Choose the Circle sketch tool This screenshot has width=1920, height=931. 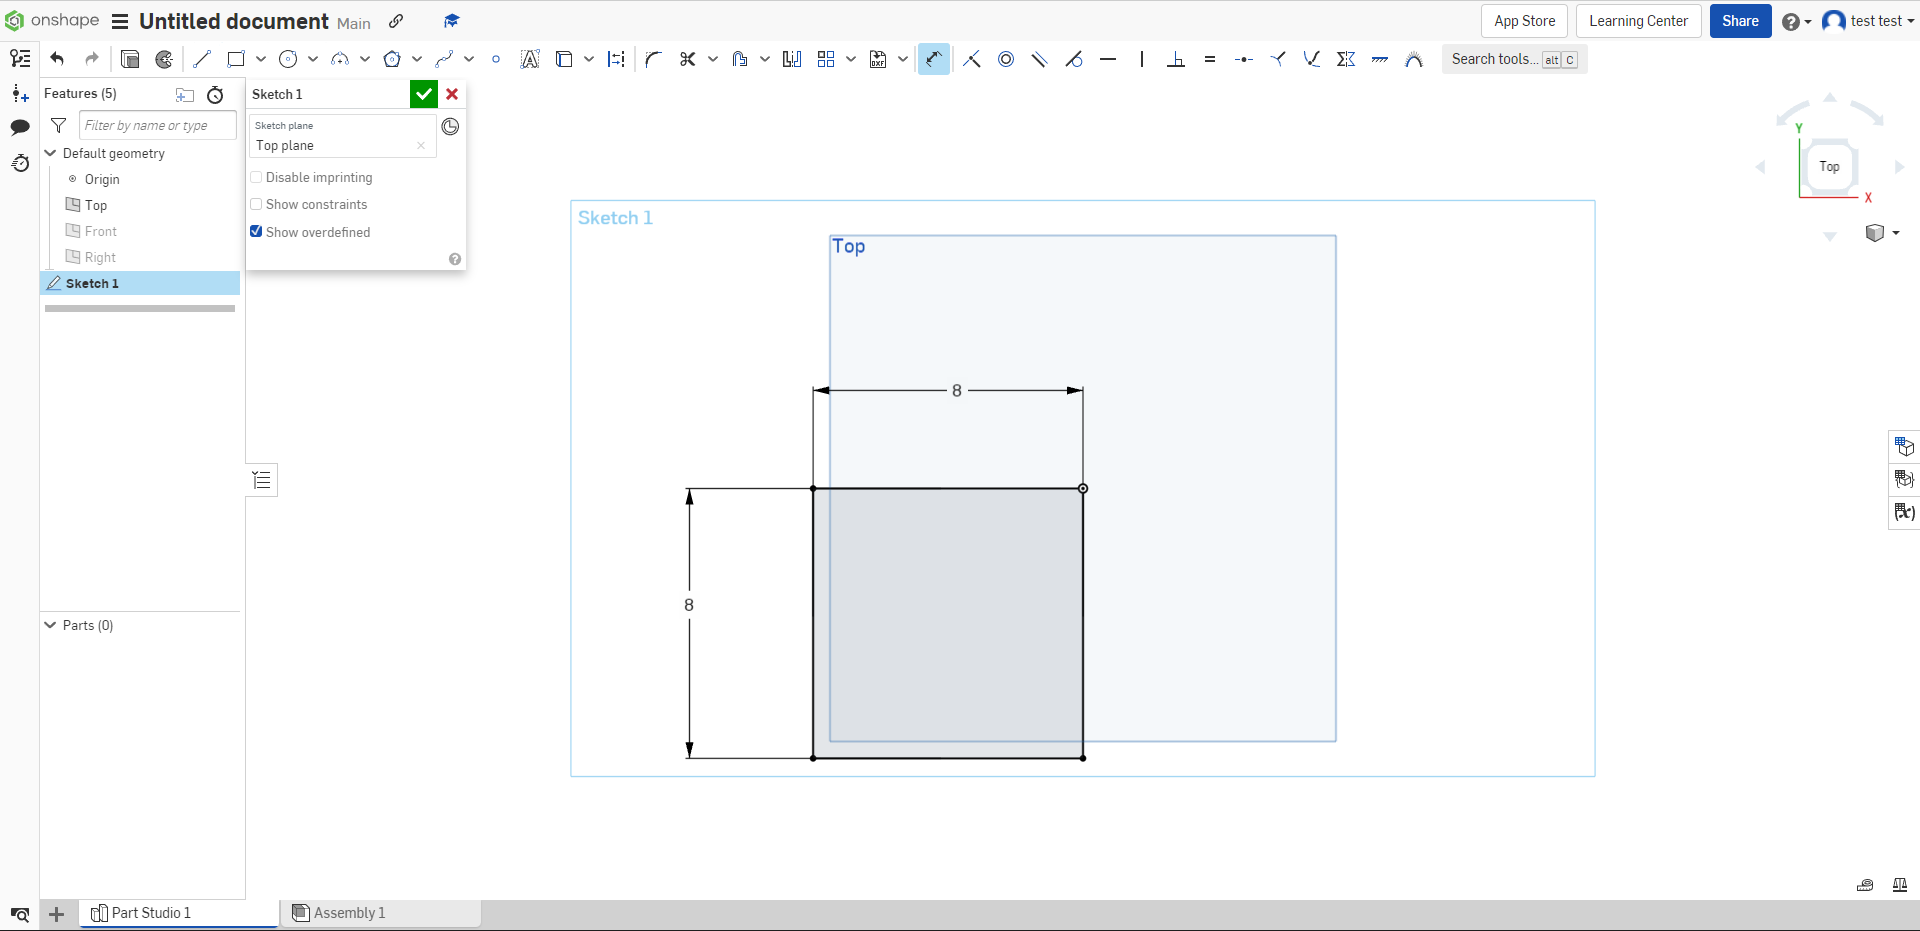click(287, 59)
